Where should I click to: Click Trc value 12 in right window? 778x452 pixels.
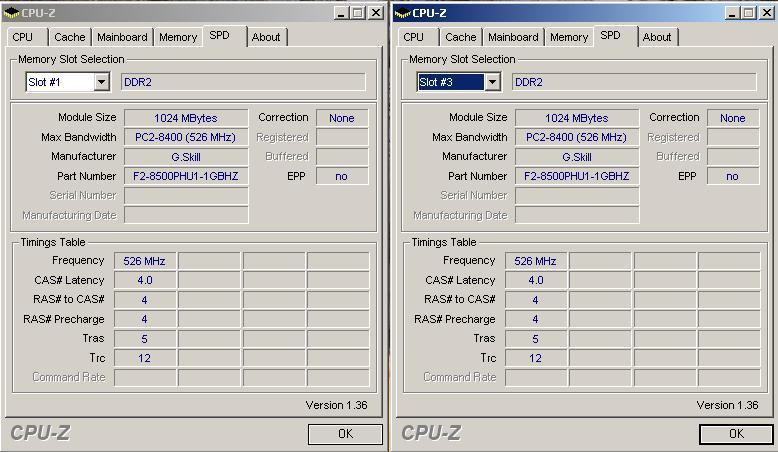536,358
